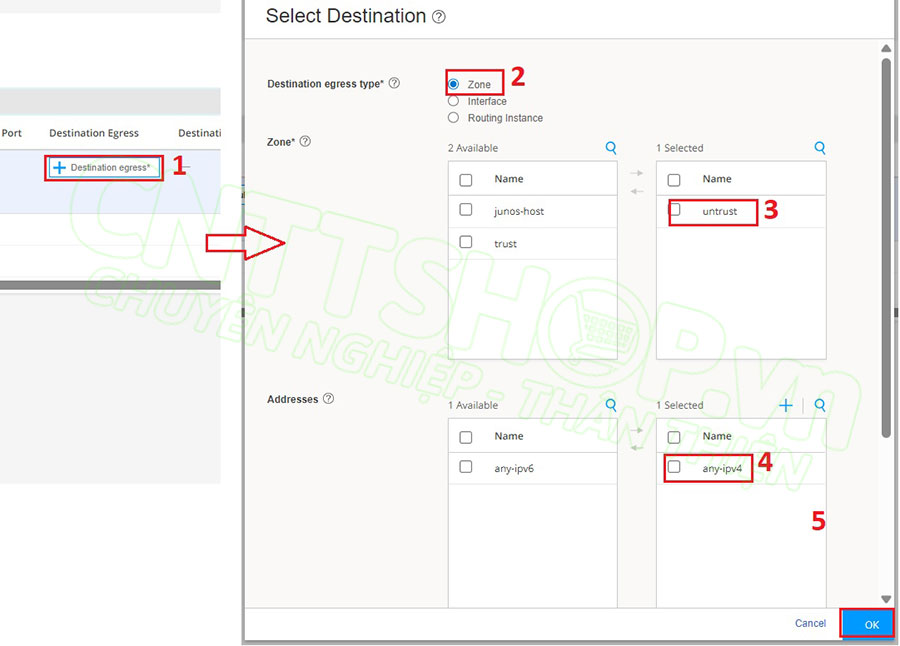Select the Zone radio button
900x646 pixels.
pos(454,85)
